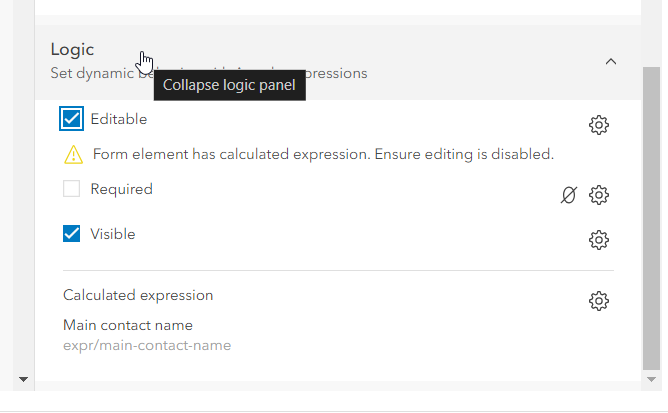668x413 pixels.
Task: Open expression settings gear for Visible
Action: (599, 240)
